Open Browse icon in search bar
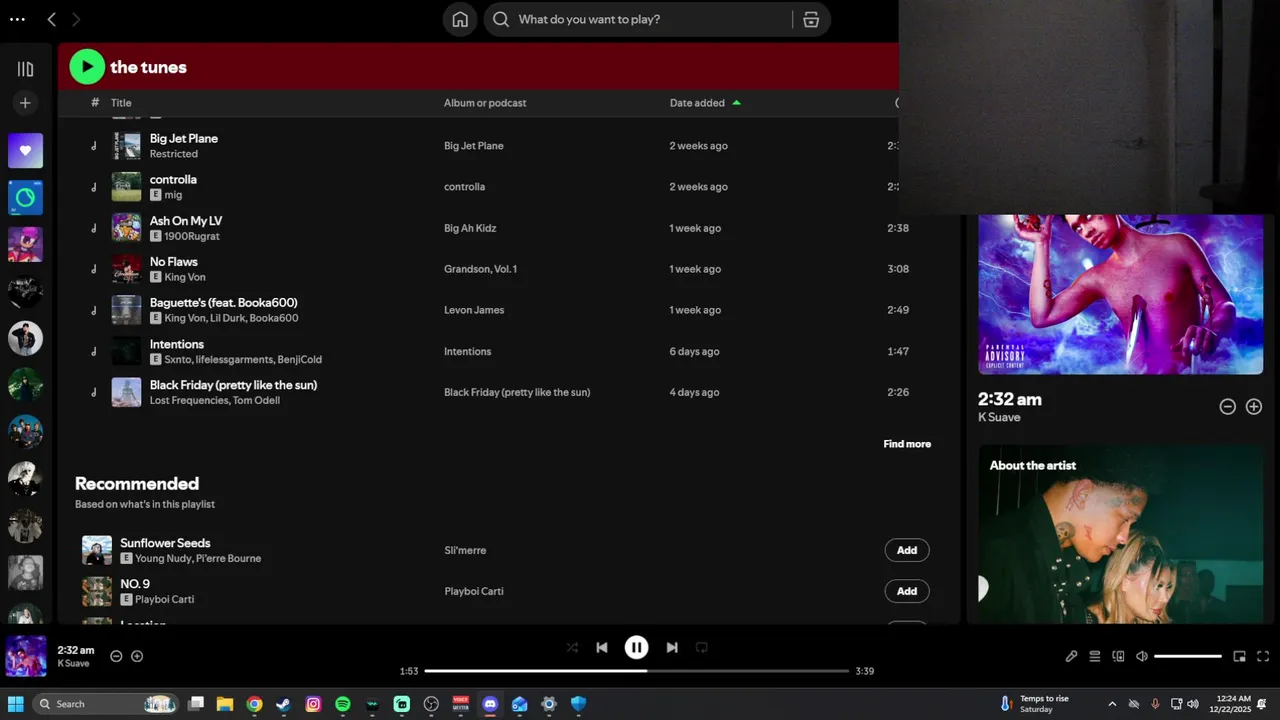Image resolution: width=1280 pixels, height=720 pixels. coord(811,19)
